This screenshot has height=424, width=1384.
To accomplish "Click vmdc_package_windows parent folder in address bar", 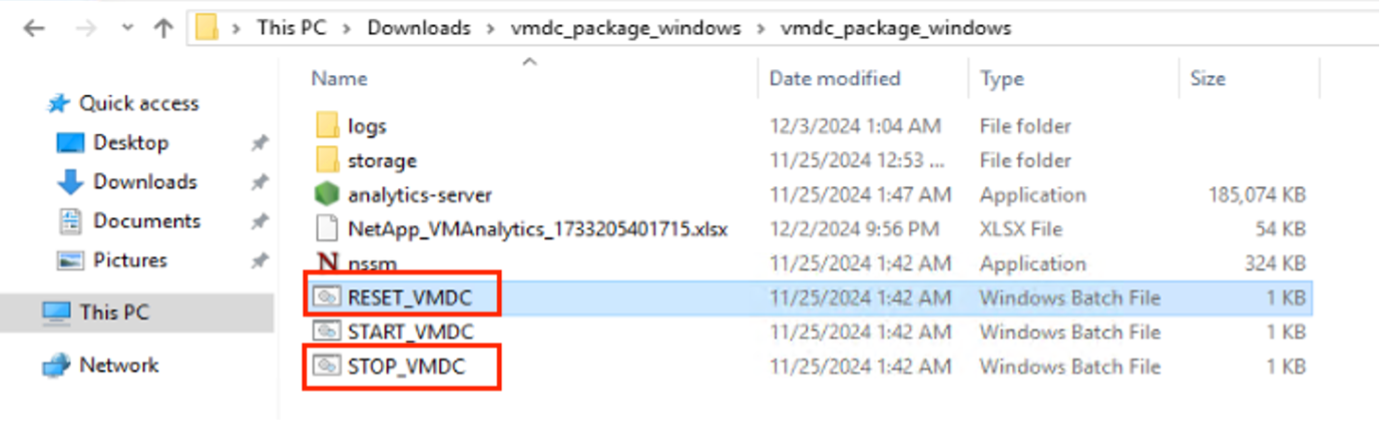I will (626, 28).
